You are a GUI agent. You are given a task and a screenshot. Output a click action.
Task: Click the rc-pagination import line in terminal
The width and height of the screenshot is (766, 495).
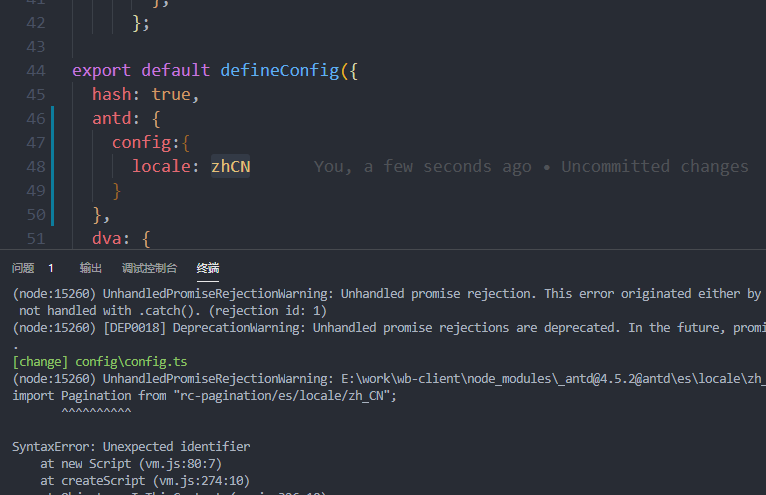tap(204, 395)
